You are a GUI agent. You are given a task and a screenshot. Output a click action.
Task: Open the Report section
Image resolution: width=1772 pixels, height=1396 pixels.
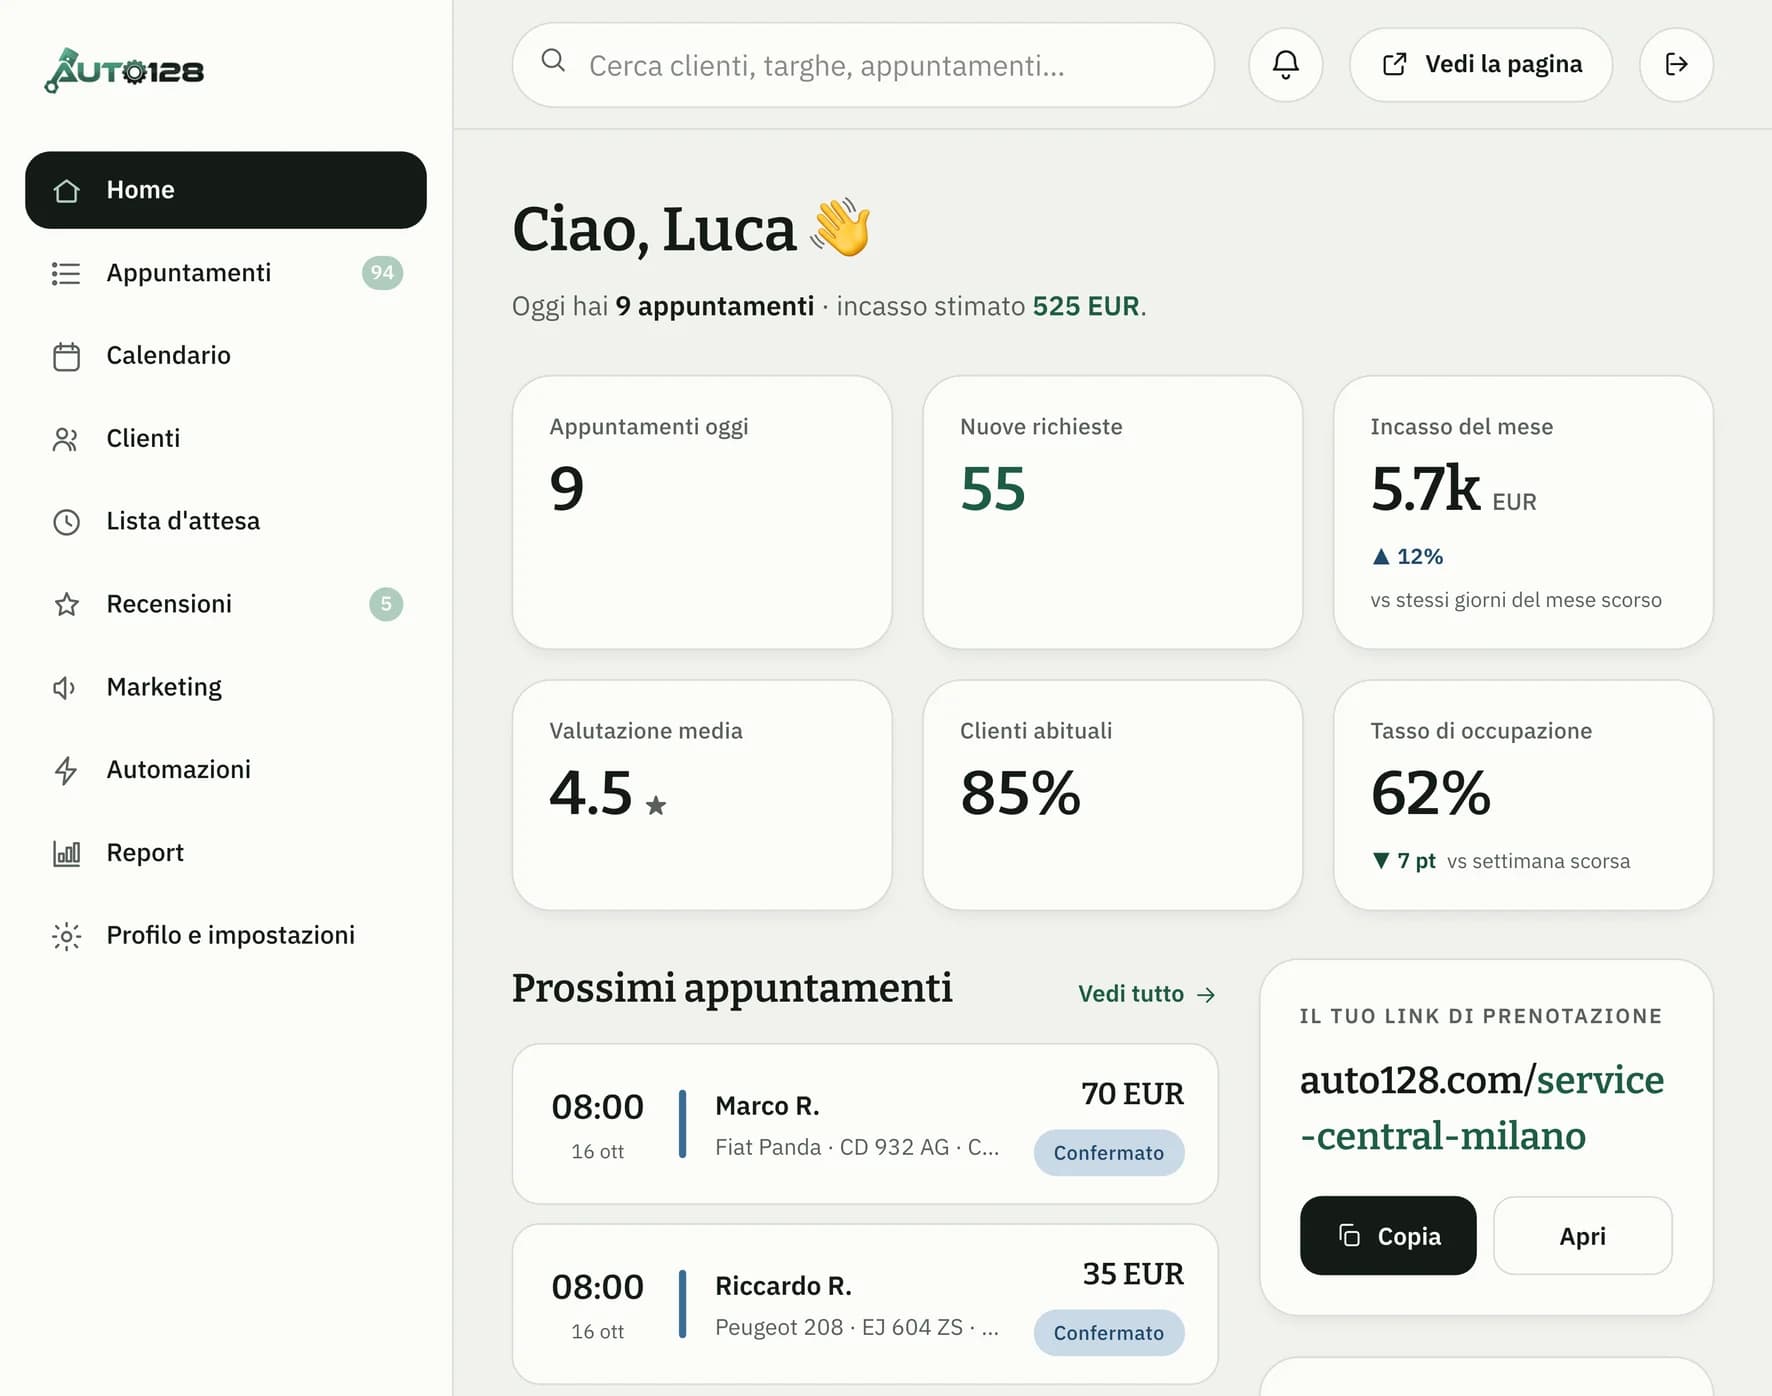226,853
